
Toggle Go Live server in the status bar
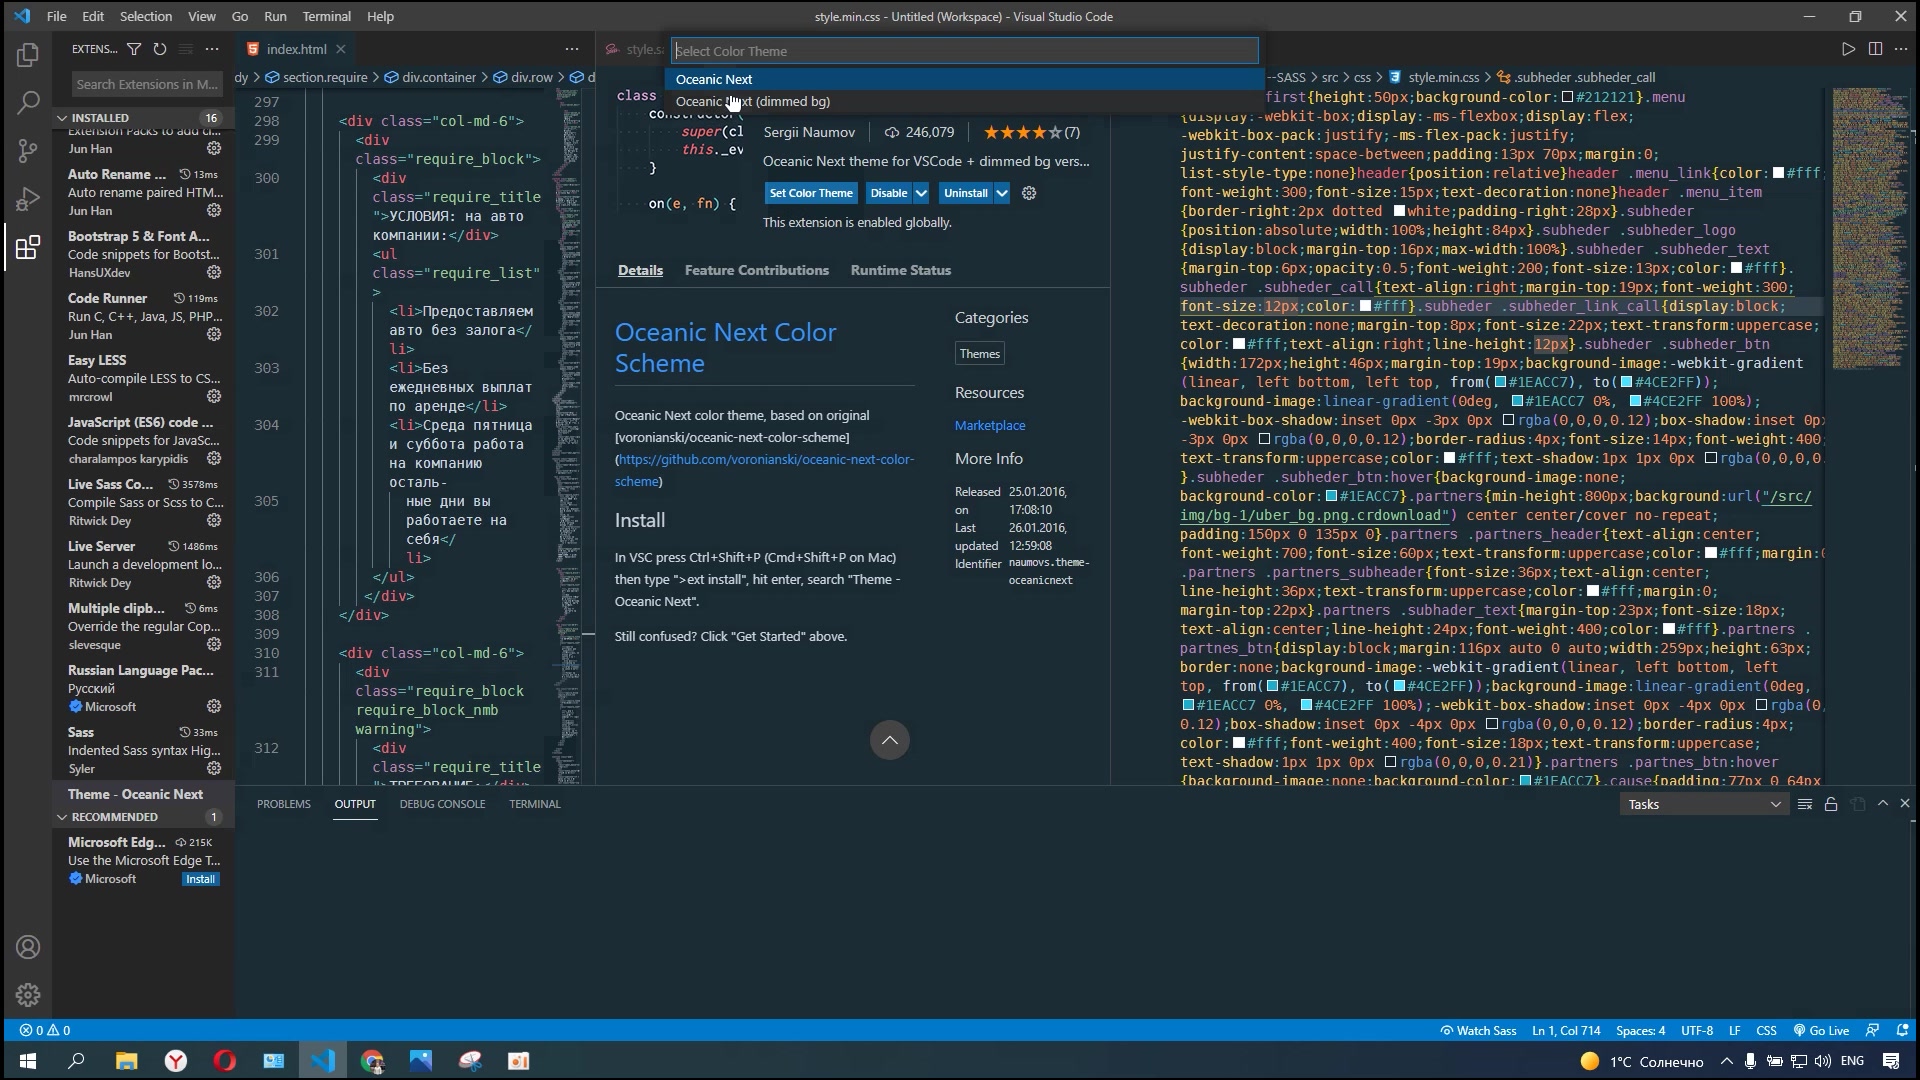(1821, 1030)
